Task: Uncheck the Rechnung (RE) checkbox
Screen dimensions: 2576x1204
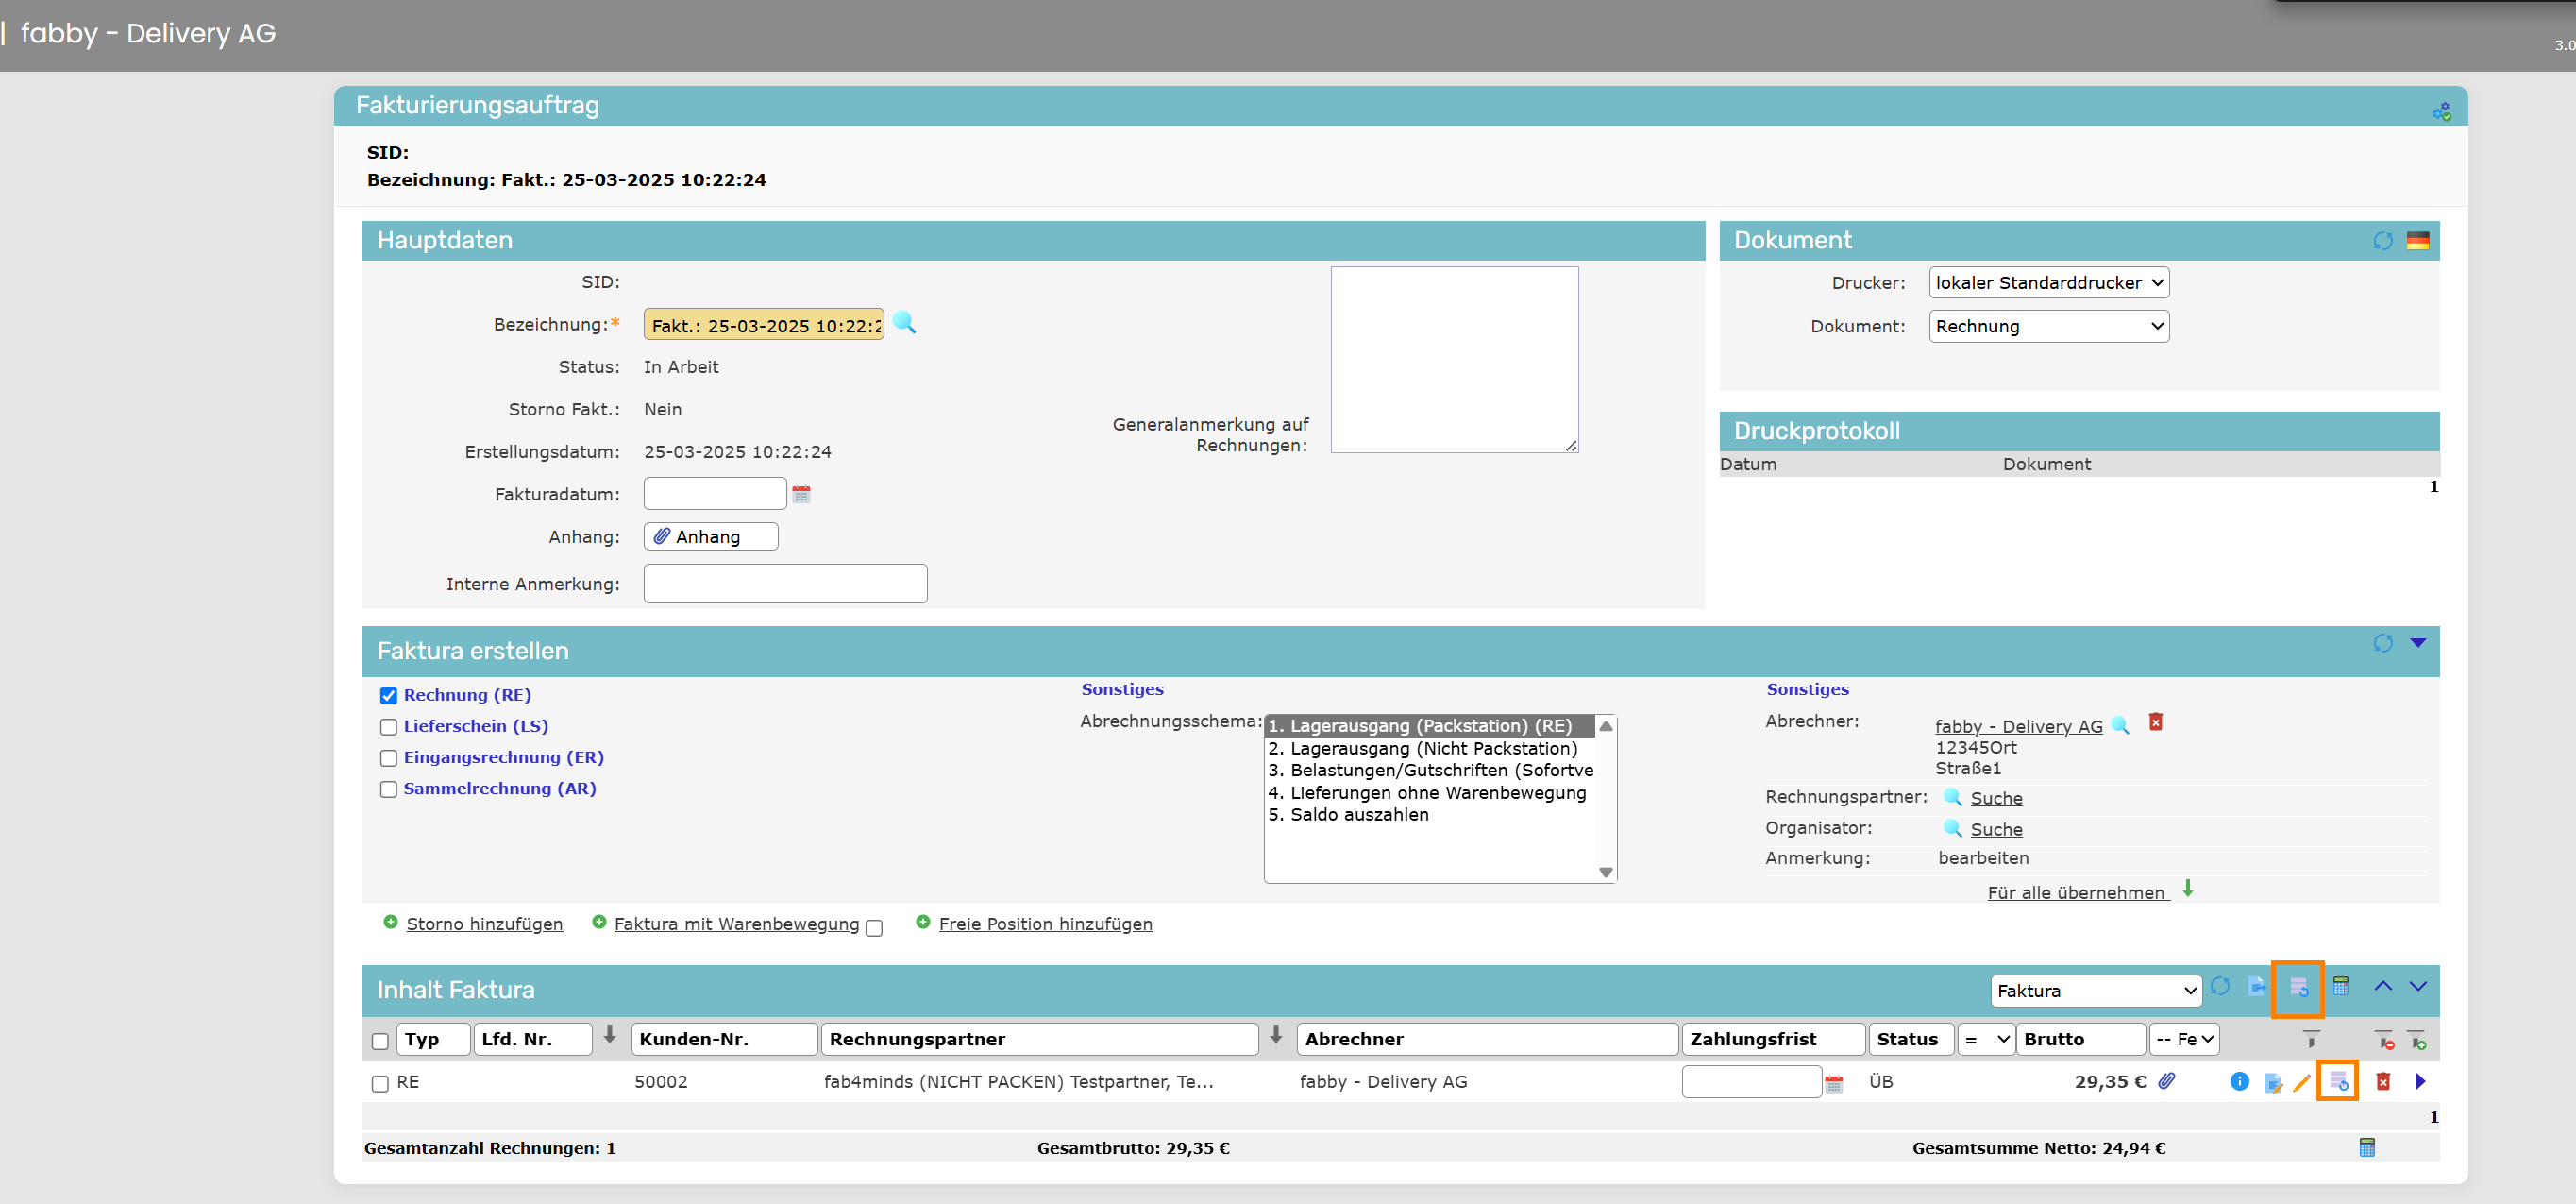Action: click(389, 696)
